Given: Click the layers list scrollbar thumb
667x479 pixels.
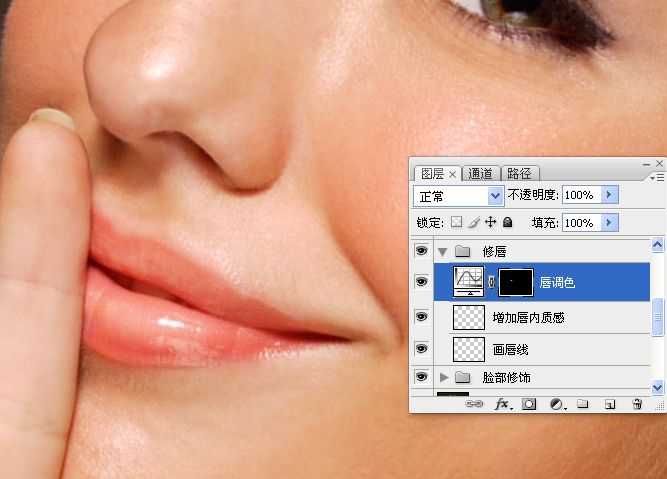Looking at the screenshot, I should [657, 316].
